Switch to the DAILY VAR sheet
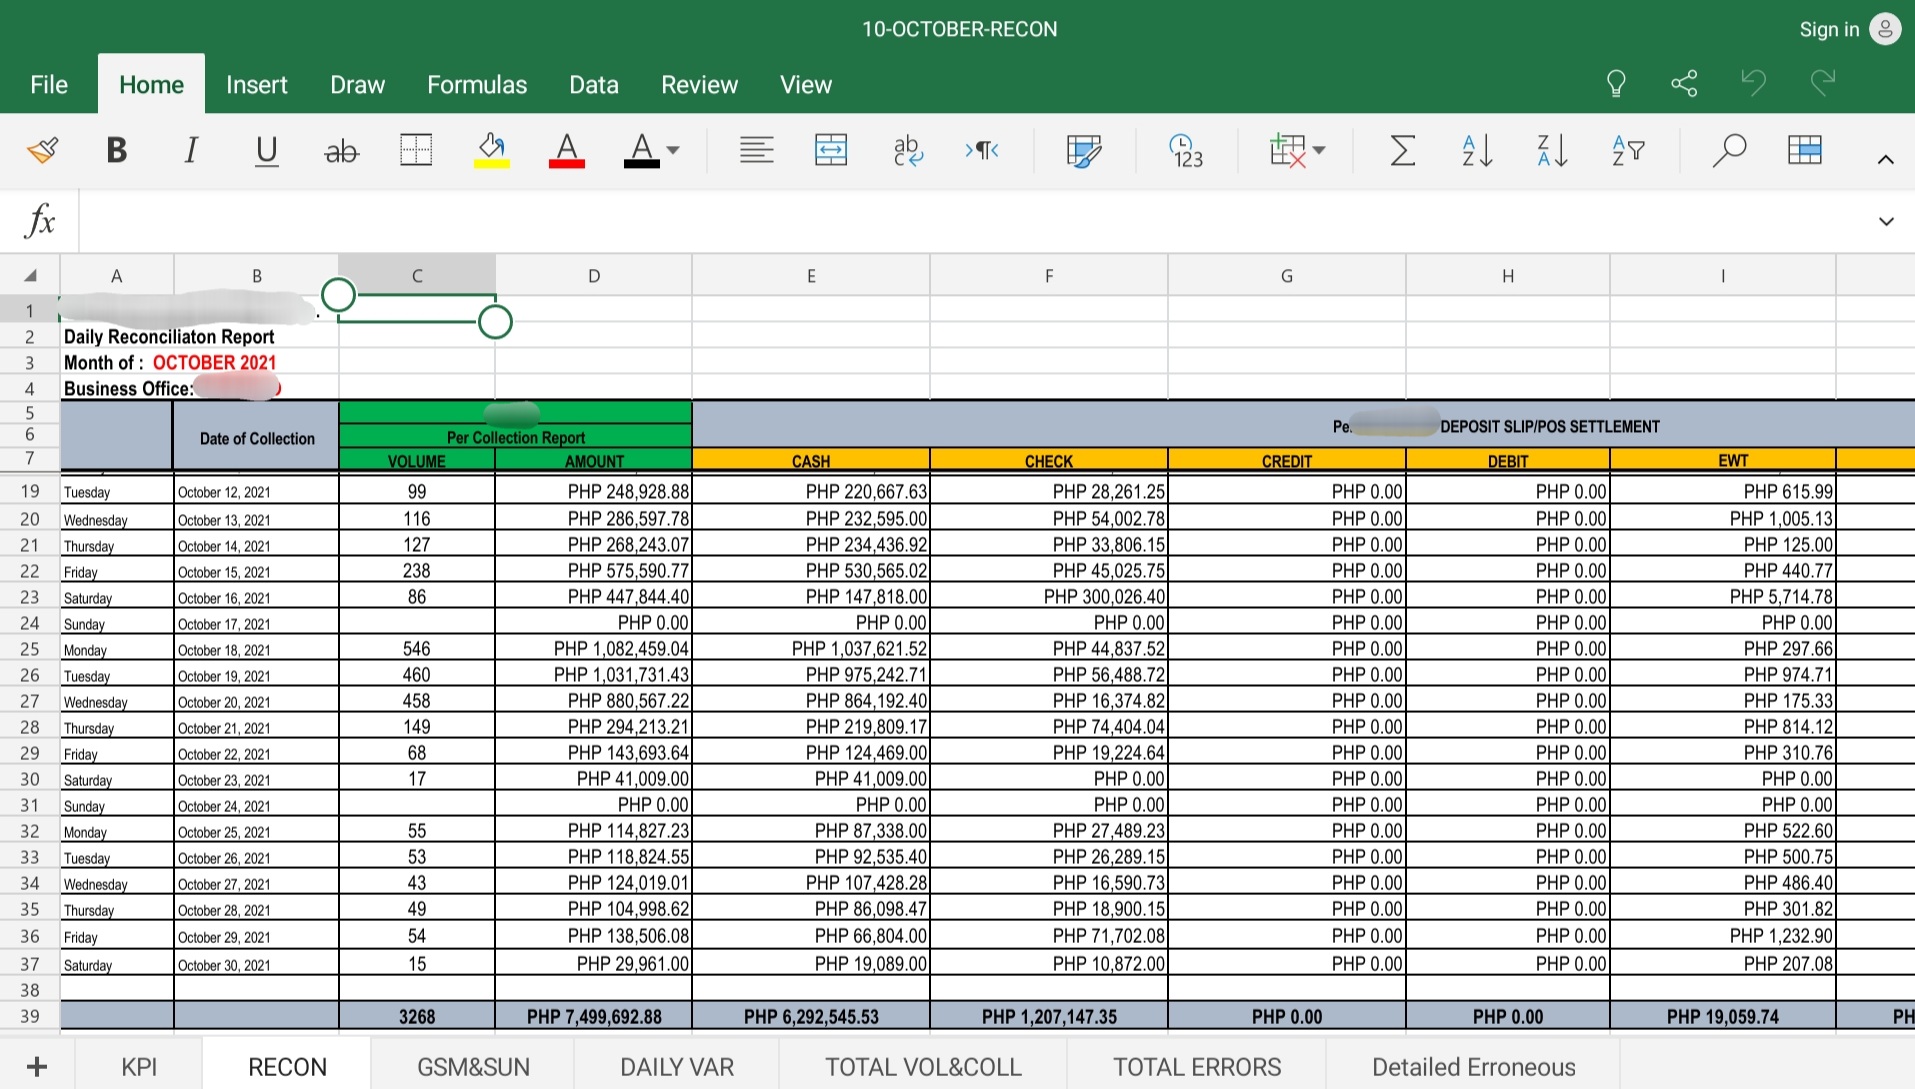The width and height of the screenshot is (1915, 1089). click(677, 1067)
